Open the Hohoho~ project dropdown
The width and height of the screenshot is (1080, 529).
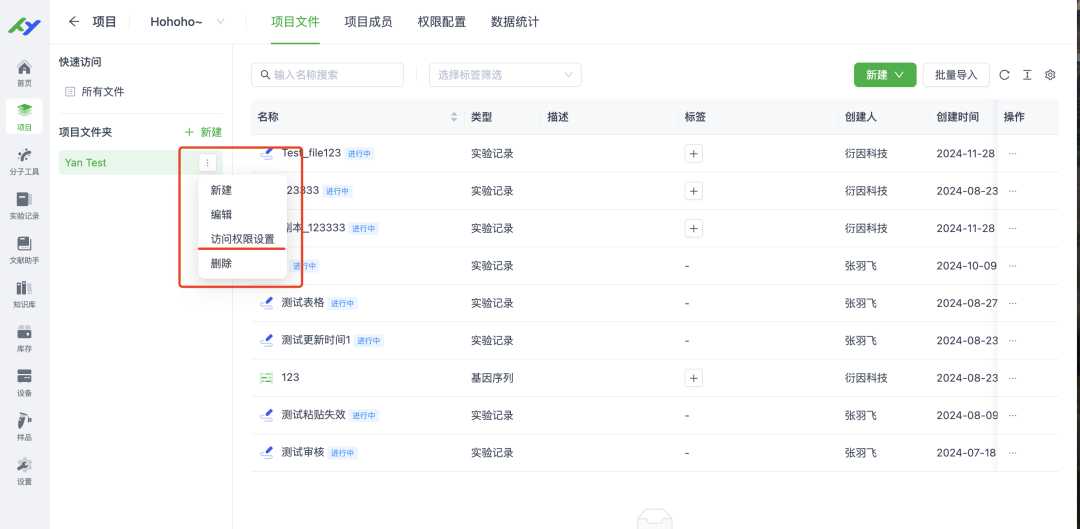coord(187,22)
